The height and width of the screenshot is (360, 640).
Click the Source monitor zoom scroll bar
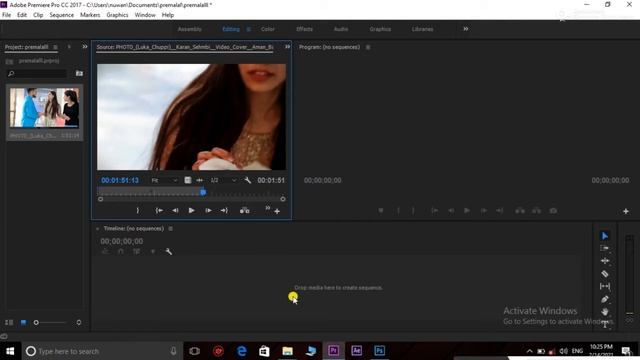pyautogui.click(x=191, y=199)
